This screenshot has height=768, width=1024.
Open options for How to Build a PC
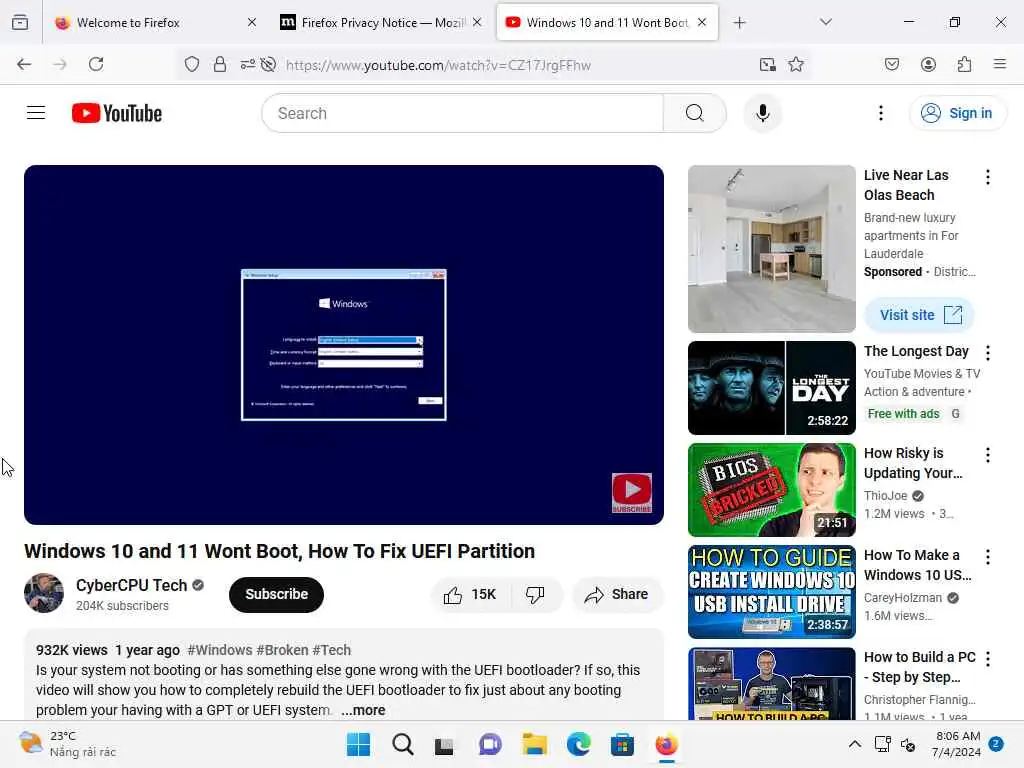pos(987,659)
